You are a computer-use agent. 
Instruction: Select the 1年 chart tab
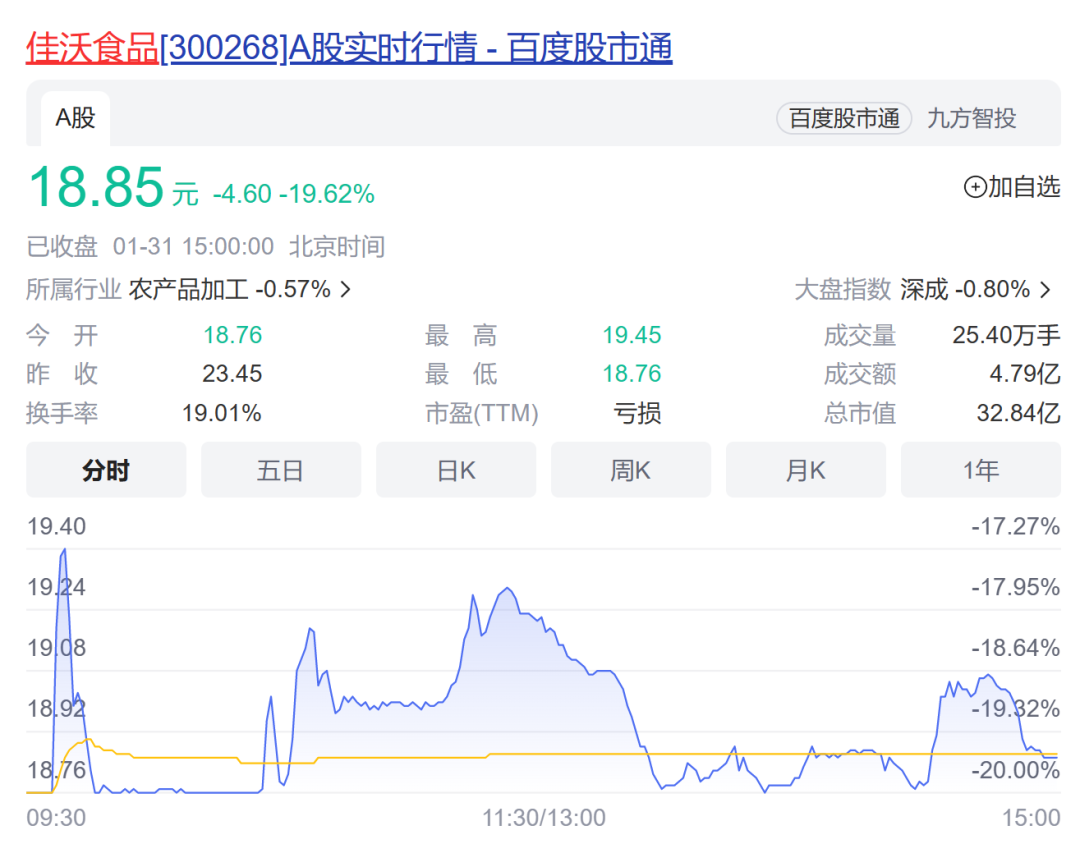point(981,470)
